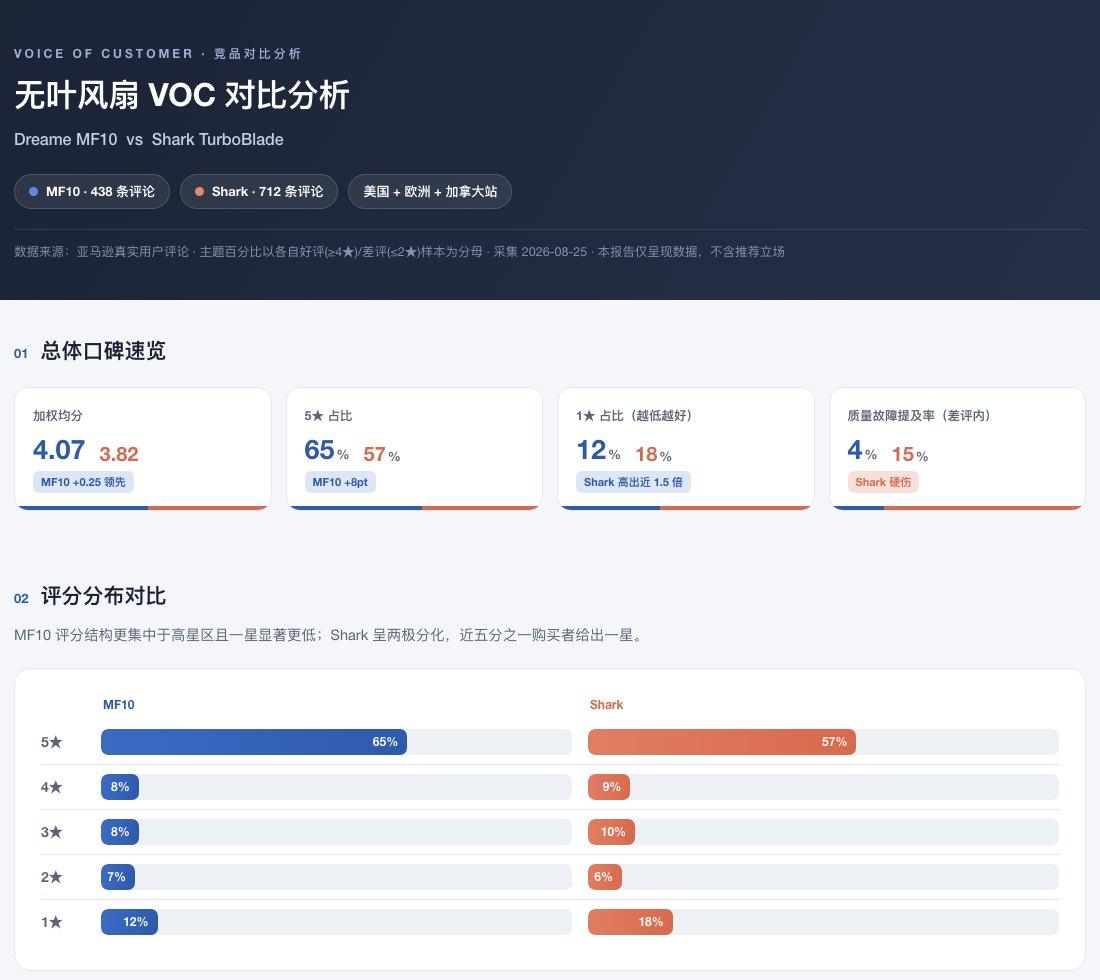Click the 18% value in 1★ 占比 card
The height and width of the screenshot is (980, 1100).
point(653,455)
